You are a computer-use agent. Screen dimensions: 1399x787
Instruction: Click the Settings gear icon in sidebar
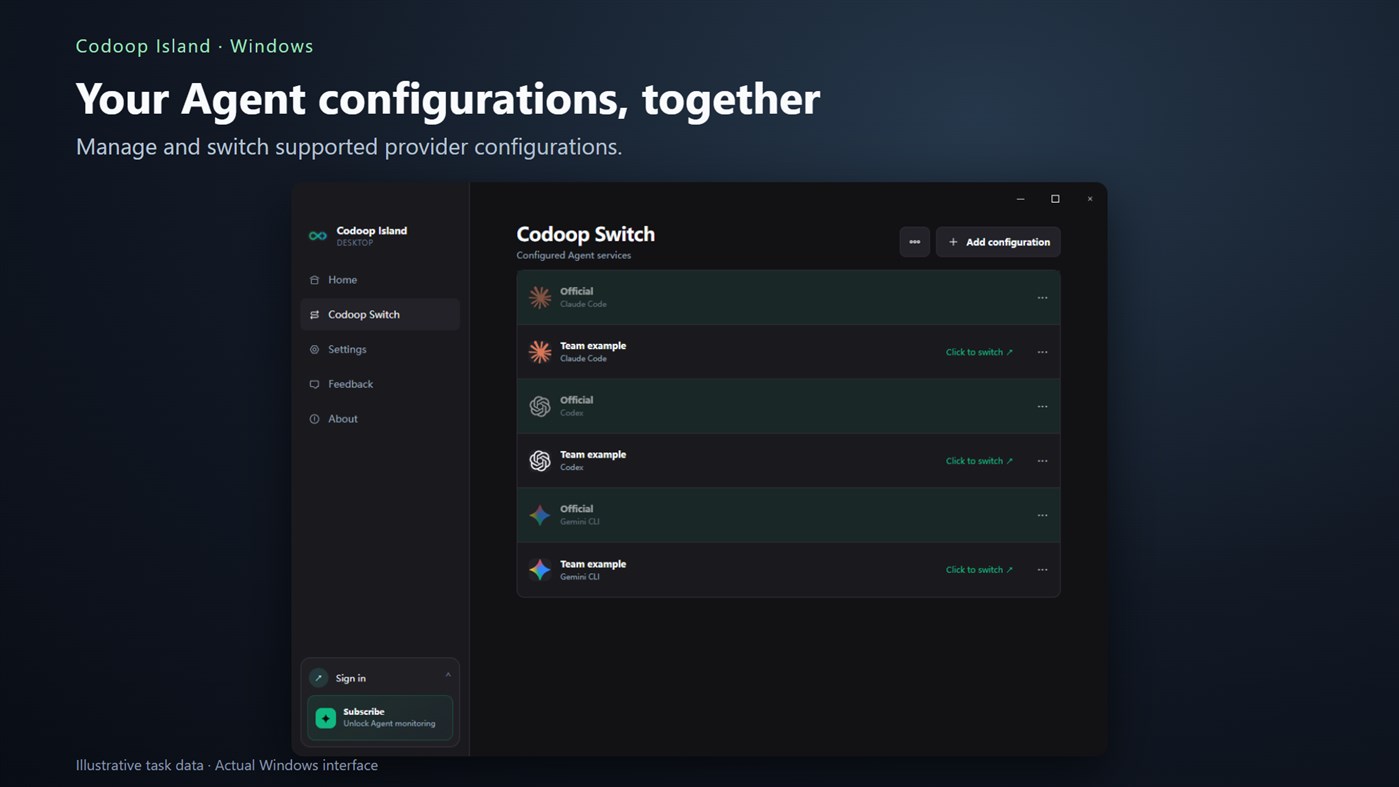(314, 349)
